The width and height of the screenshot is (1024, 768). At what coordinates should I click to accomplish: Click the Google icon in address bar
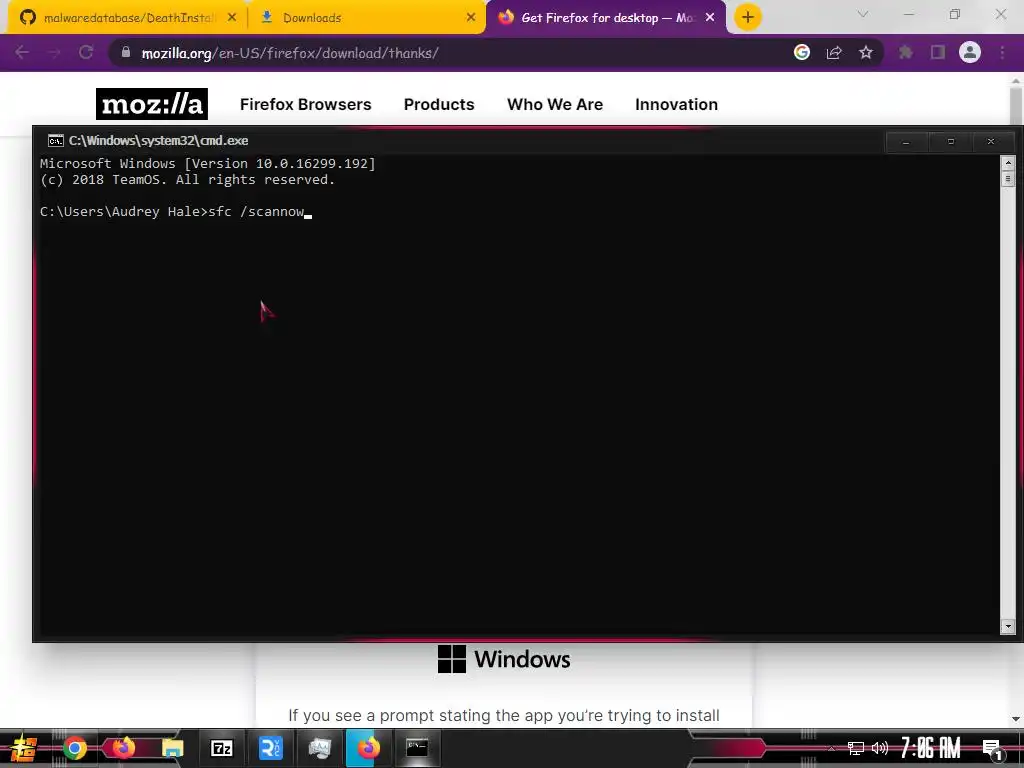[x=802, y=52]
